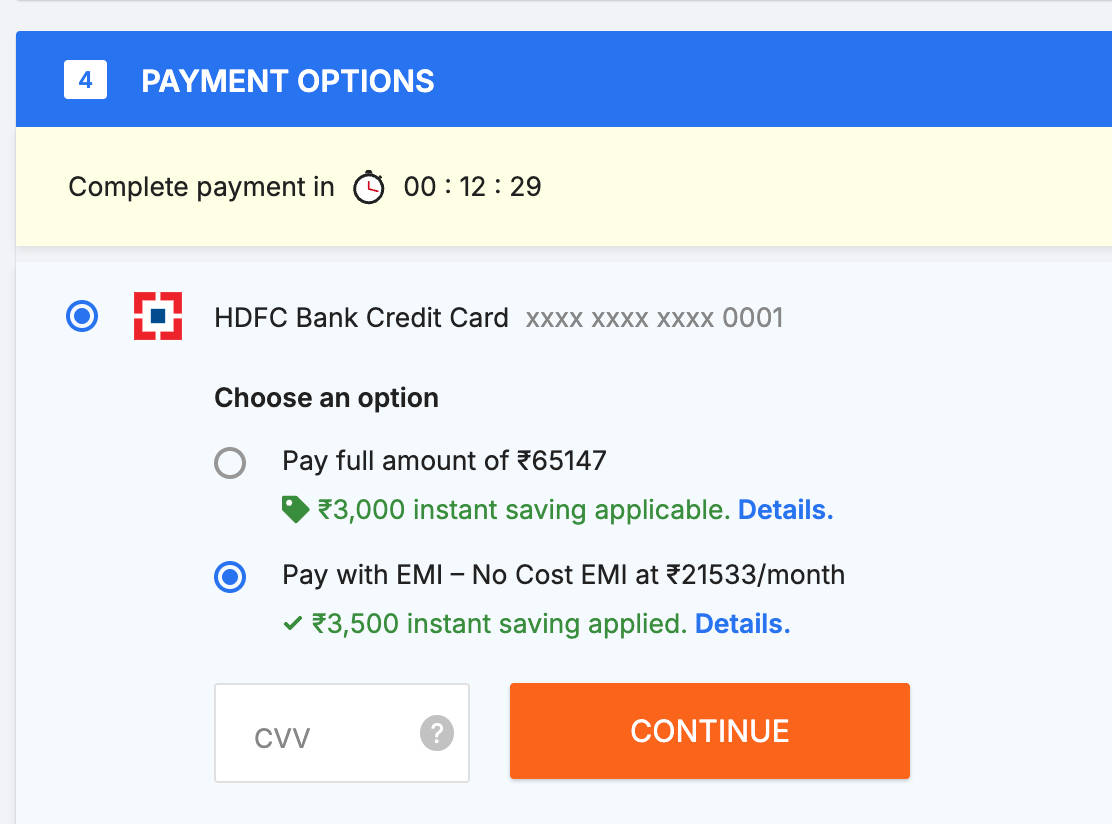The image size is (1112, 824).
Task: Select the HDFC Bank Credit Card radio button
Action: 81,317
